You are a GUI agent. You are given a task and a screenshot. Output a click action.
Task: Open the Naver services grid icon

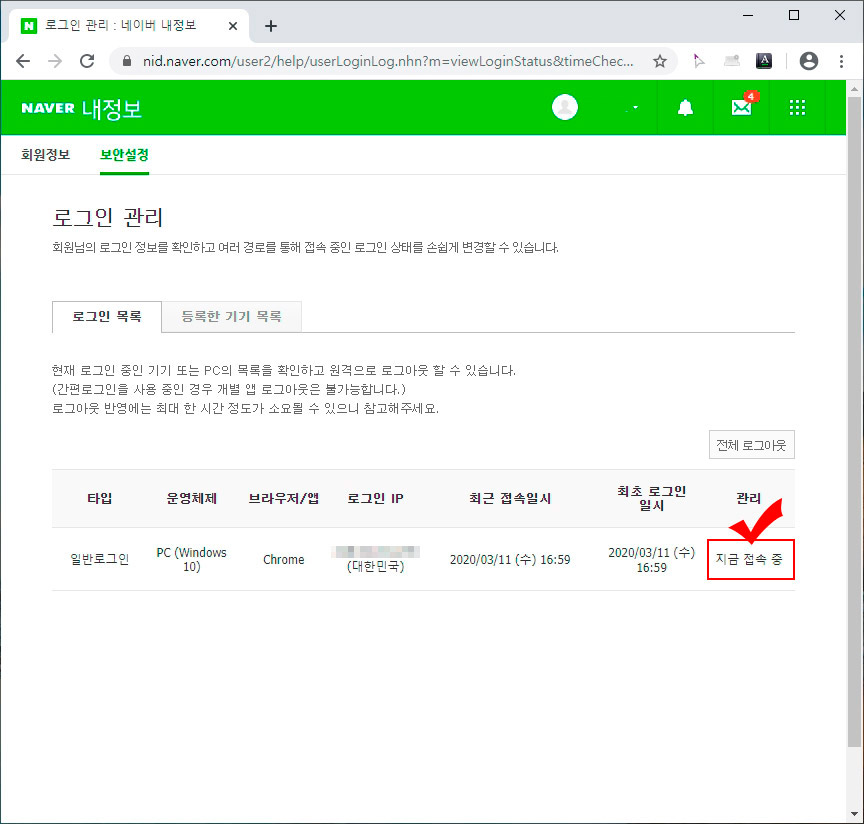pos(796,107)
